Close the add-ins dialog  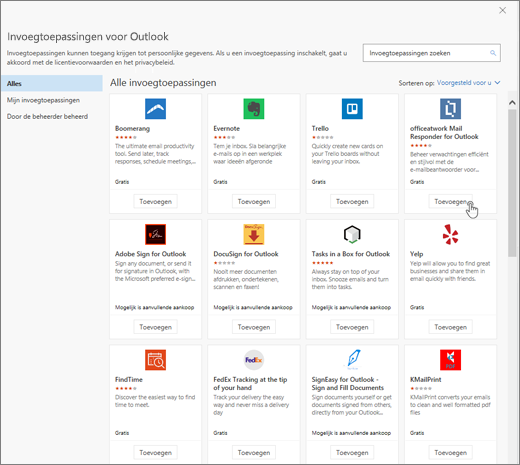tap(502, 11)
